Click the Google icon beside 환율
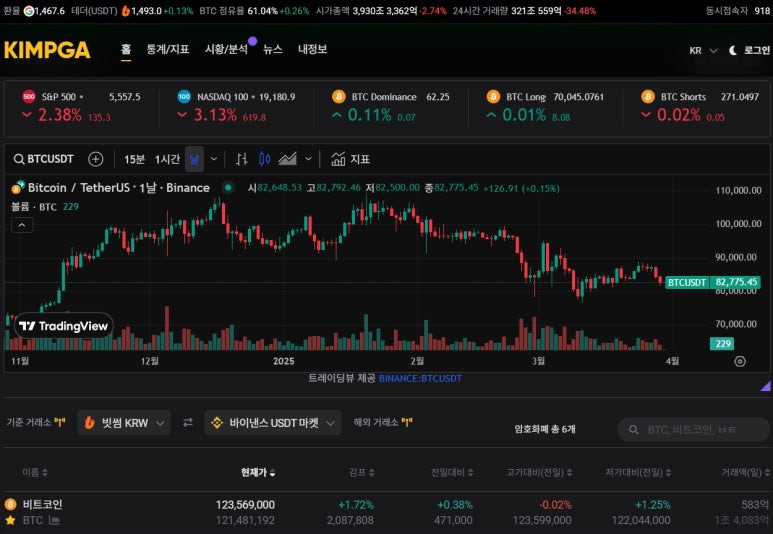The image size is (773, 534). pyautogui.click(x=29, y=11)
